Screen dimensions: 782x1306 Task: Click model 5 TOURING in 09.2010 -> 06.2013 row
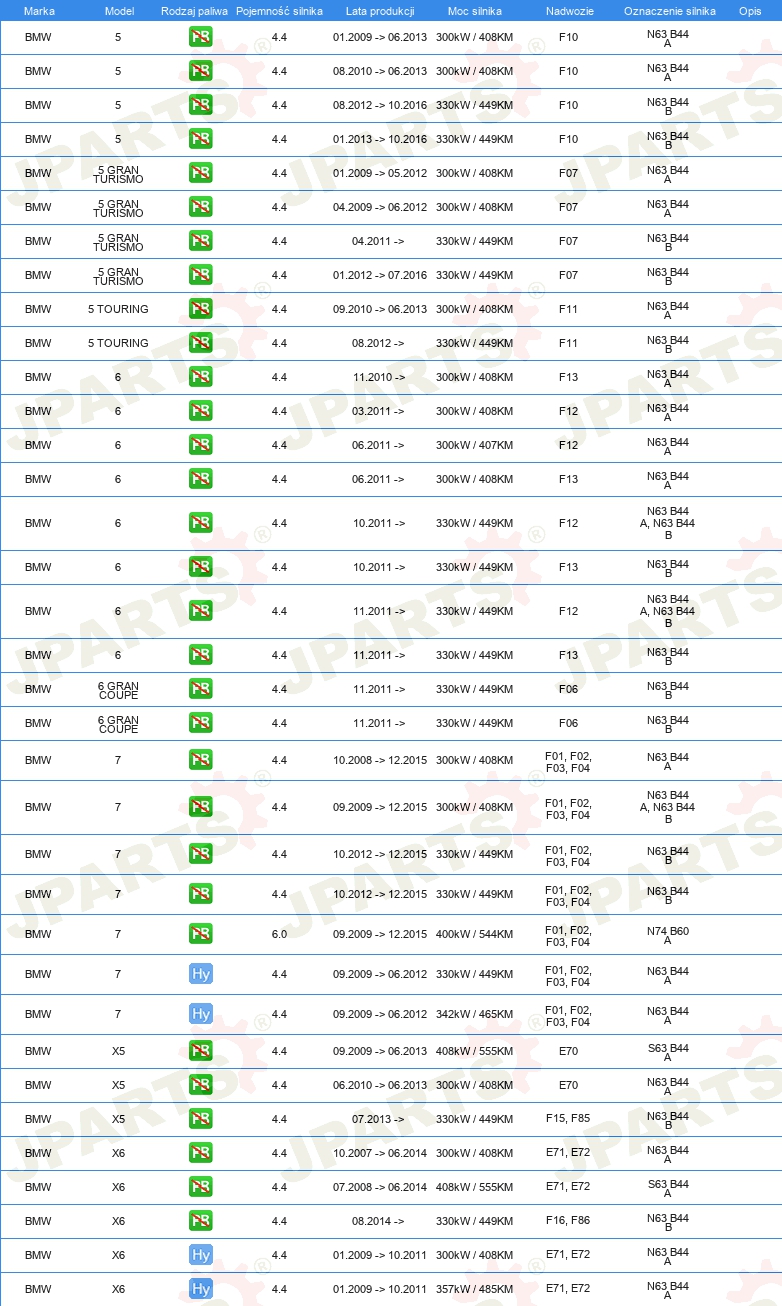(118, 309)
